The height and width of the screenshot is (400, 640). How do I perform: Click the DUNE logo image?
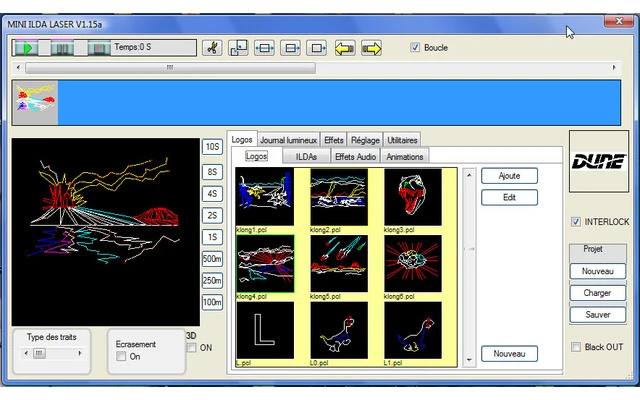point(599,161)
